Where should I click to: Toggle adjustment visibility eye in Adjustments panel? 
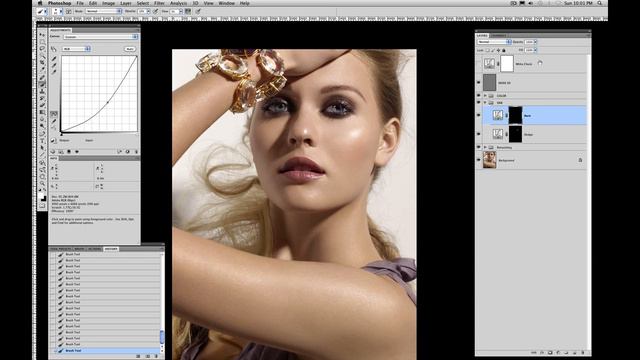pyautogui.click(x=77, y=151)
